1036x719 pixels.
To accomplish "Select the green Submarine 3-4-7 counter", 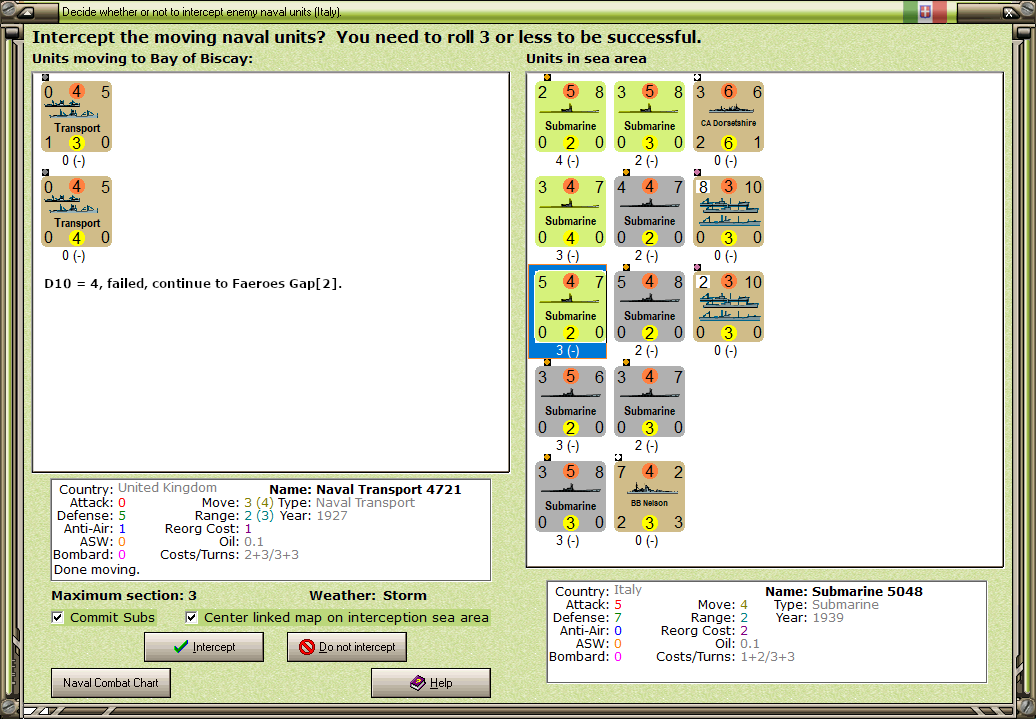I will tap(570, 211).
